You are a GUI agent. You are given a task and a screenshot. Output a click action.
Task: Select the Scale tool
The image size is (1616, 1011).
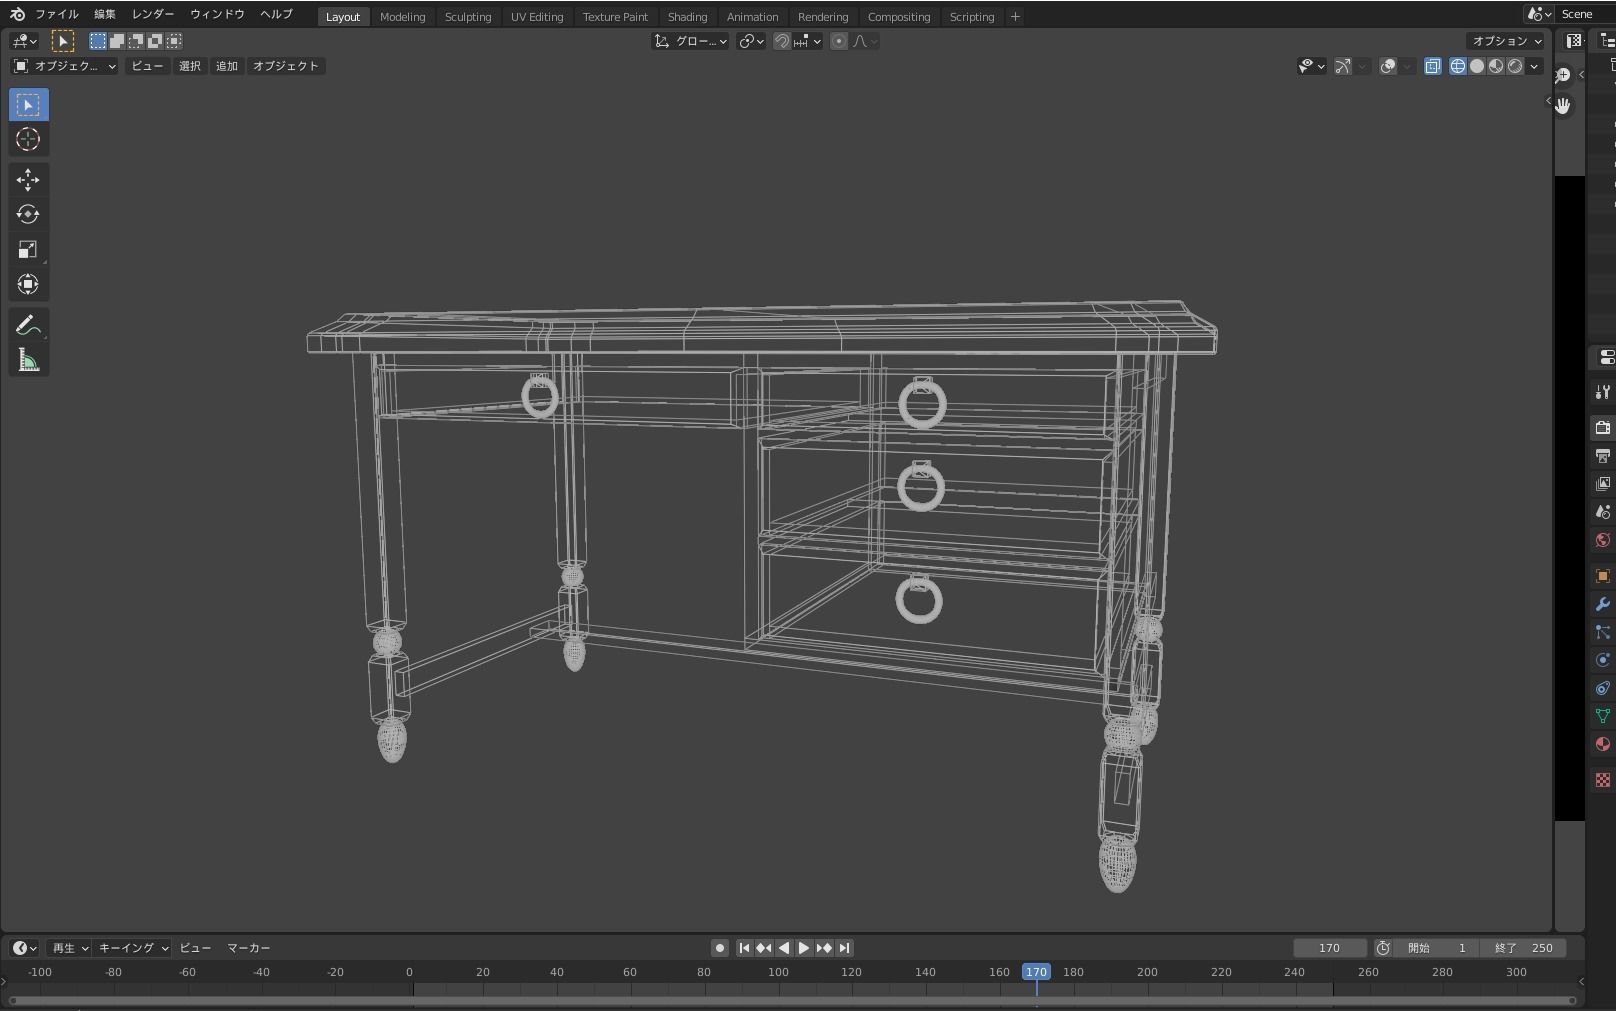click(x=28, y=248)
